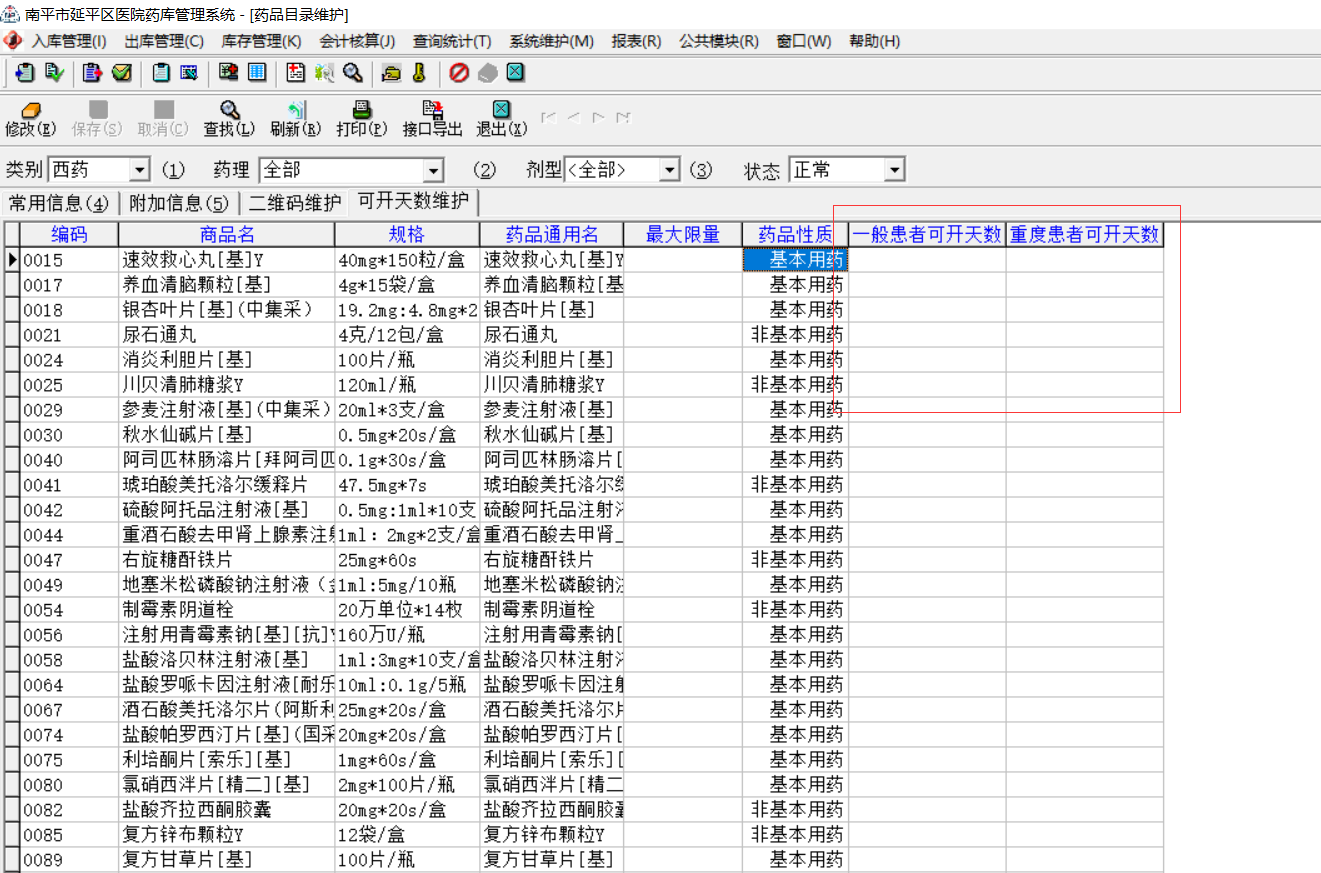1321x873 pixels.
Task: Click the document with red arrow toolbar icon
Action: pos(93,73)
